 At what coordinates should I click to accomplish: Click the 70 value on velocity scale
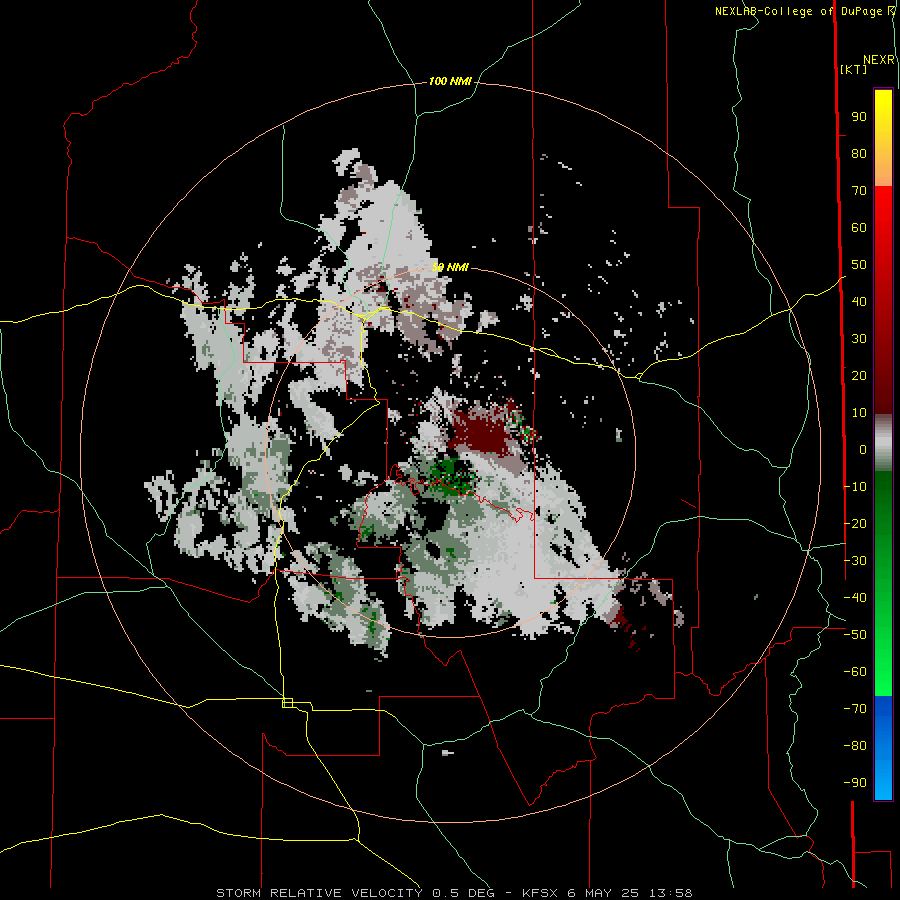(859, 191)
